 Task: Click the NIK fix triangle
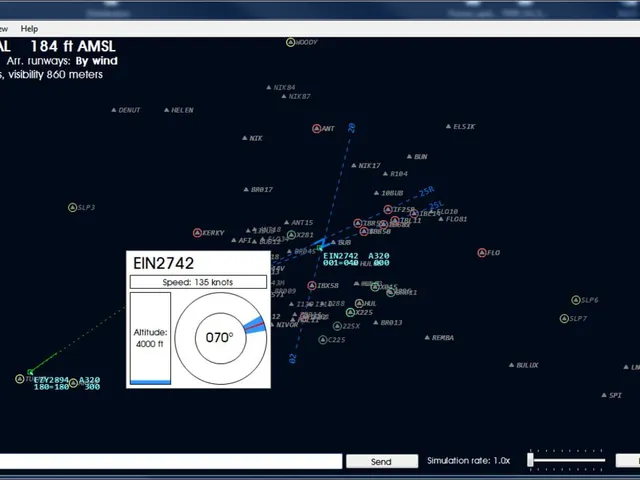pos(244,138)
